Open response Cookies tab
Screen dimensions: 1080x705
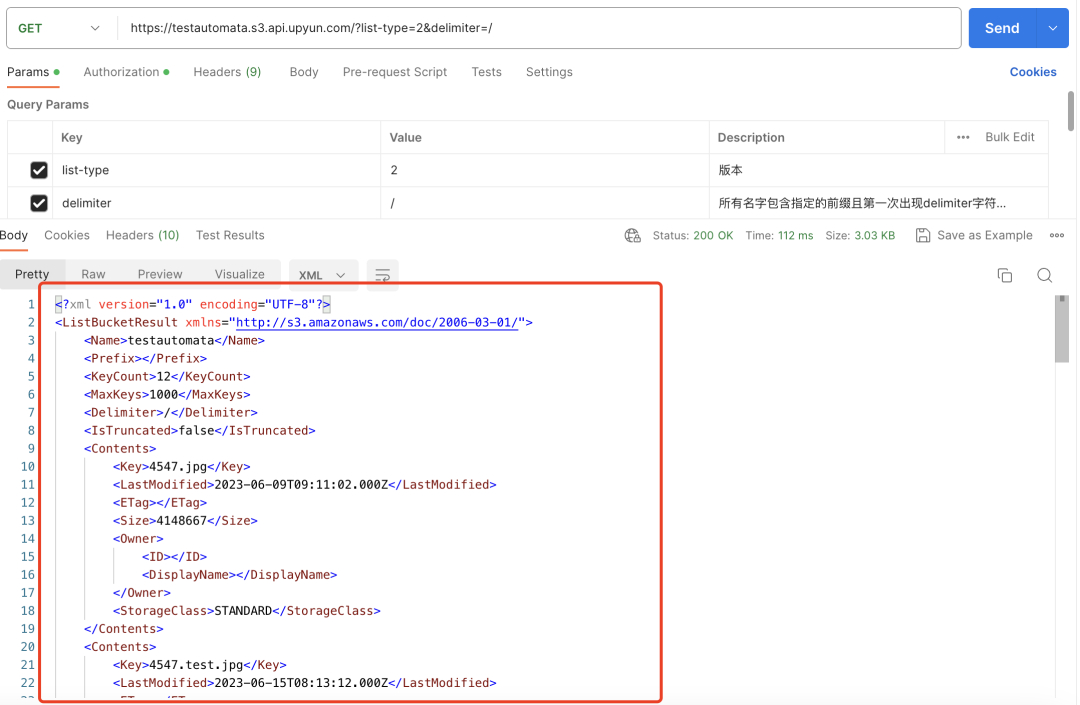pos(67,235)
